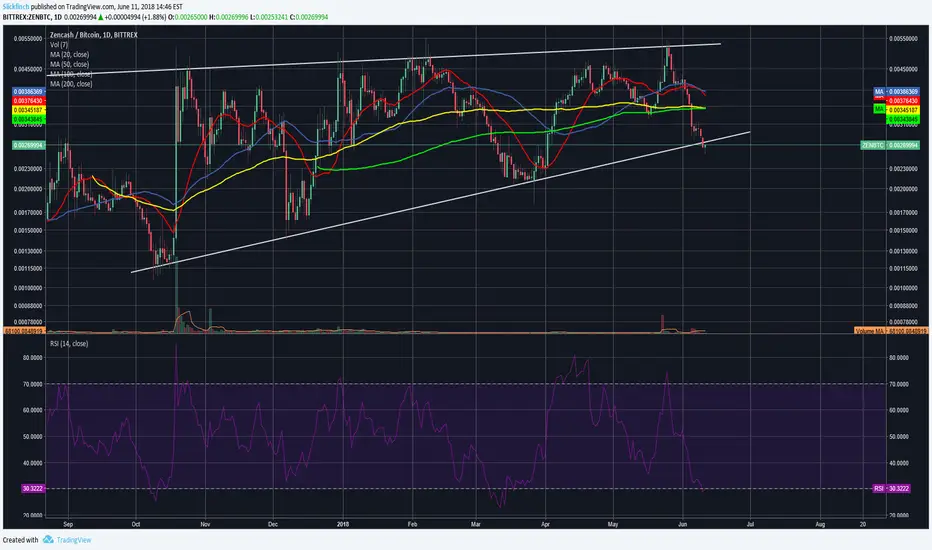Click the red 0.00376430 label on left scale
The image size is (932, 550).
tap(29, 101)
